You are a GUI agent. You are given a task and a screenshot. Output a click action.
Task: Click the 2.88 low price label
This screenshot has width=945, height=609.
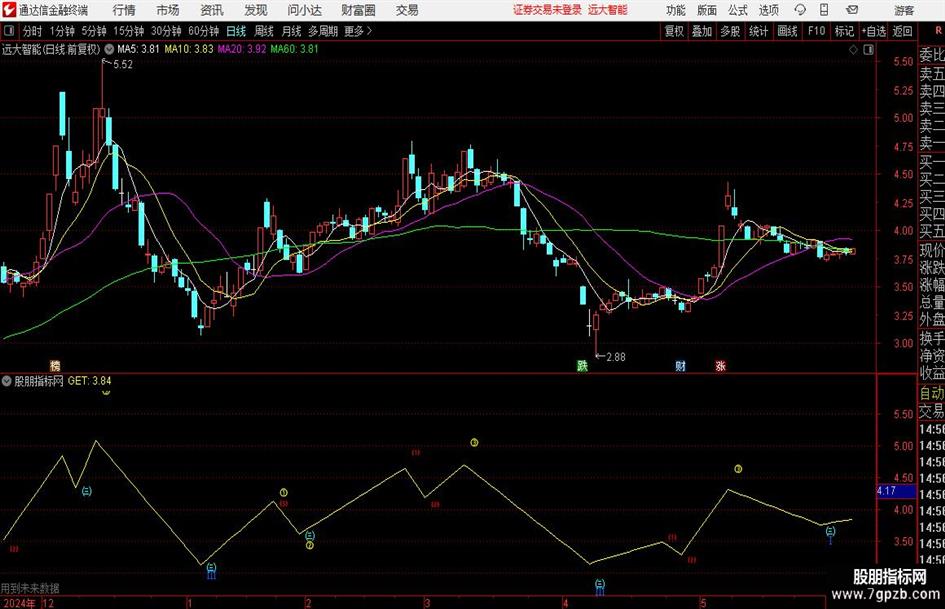[x=615, y=357]
